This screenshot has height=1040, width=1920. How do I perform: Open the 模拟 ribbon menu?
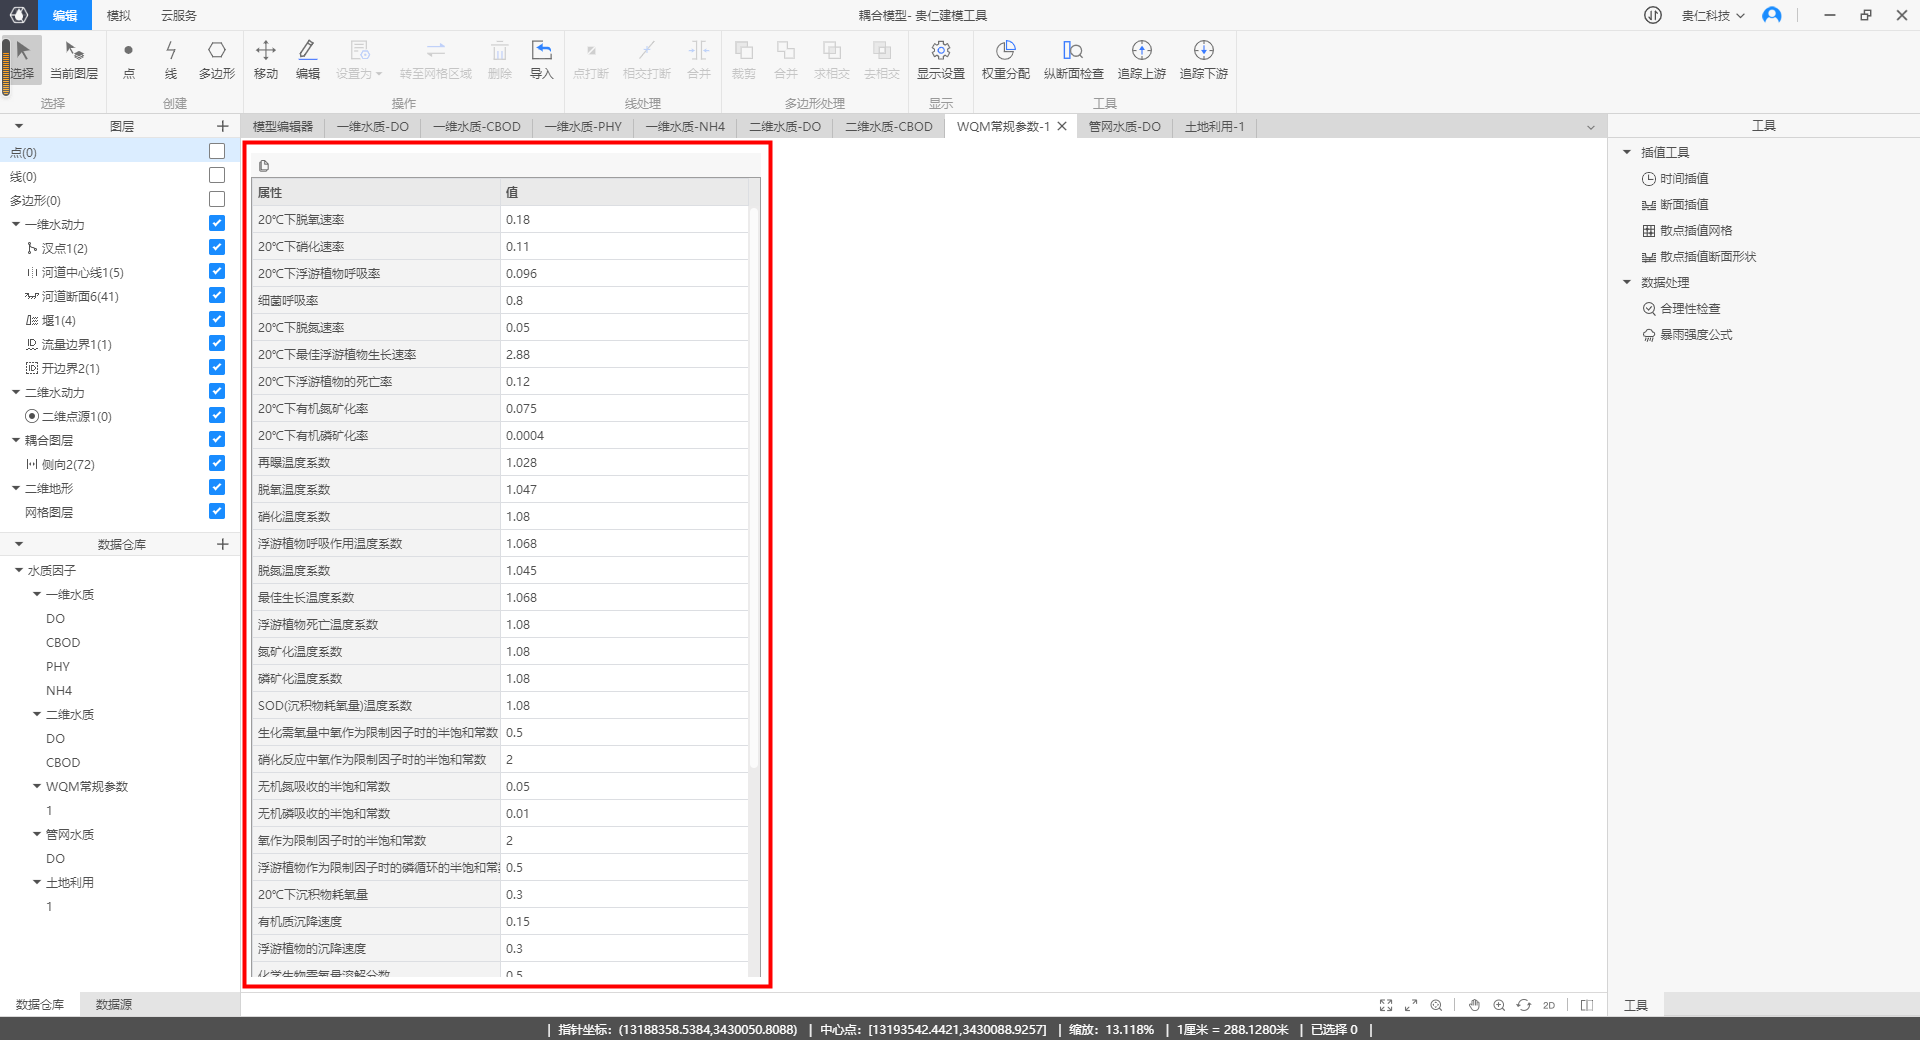coord(119,15)
